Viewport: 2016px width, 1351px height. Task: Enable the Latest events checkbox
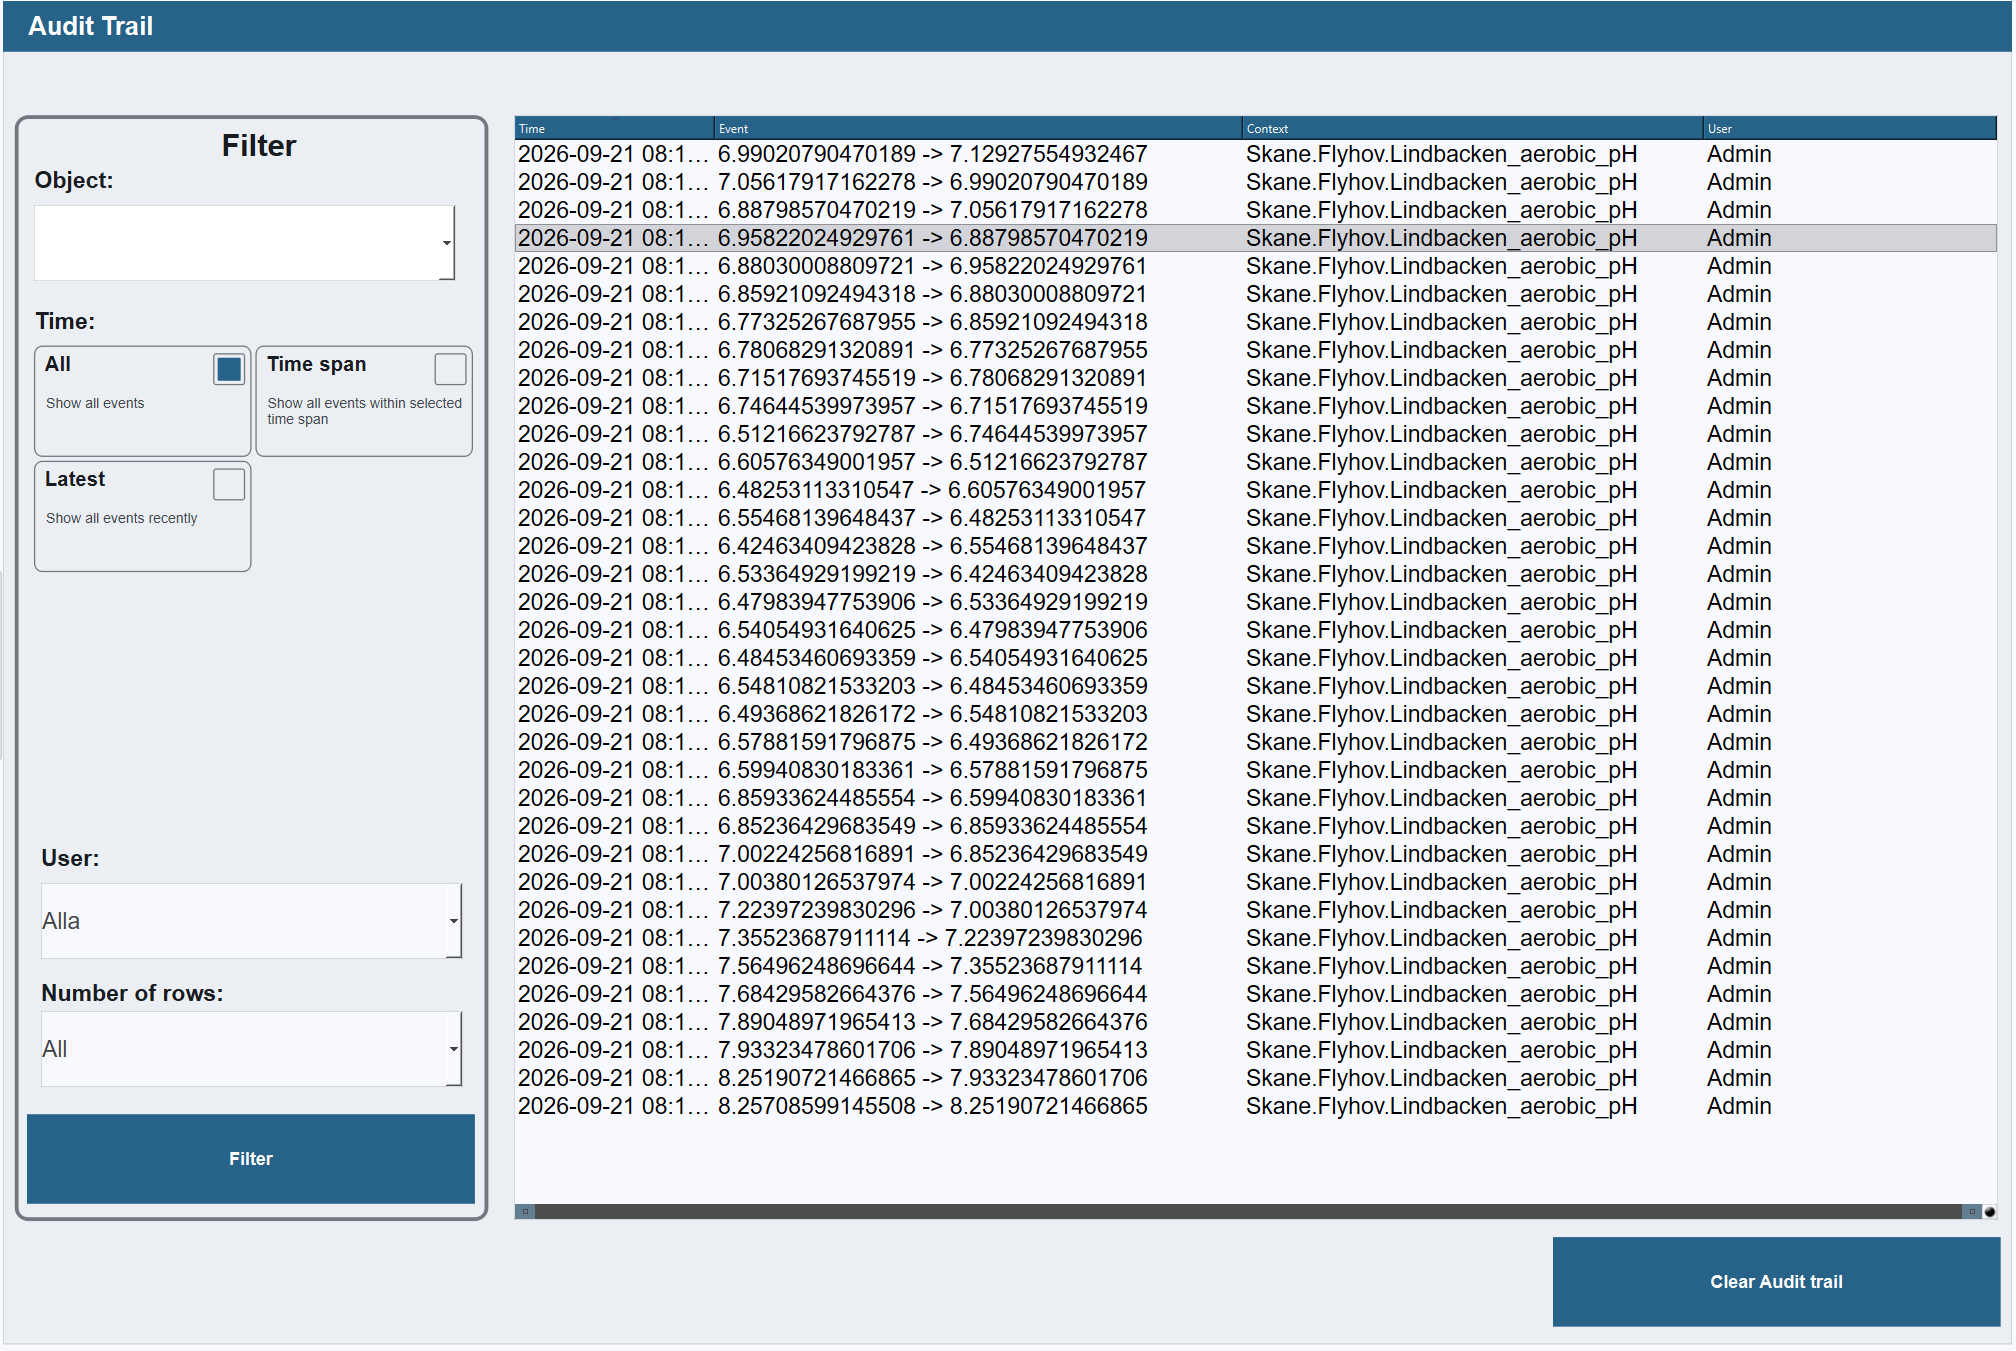coord(229,484)
